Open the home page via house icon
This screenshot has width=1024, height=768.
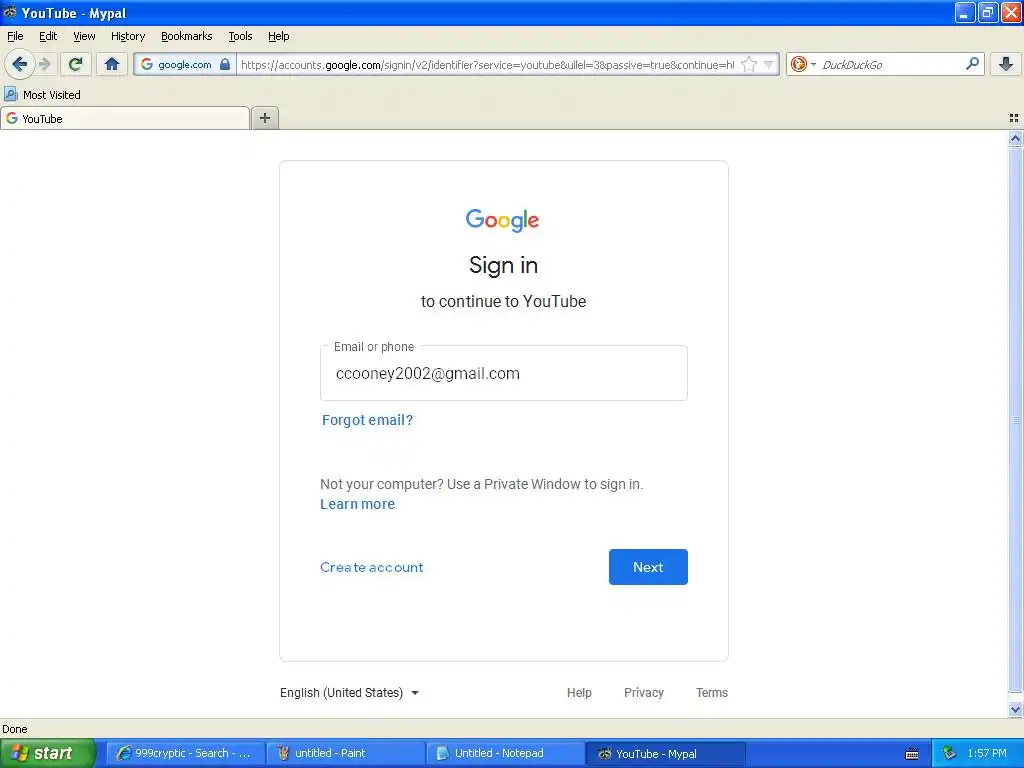(x=112, y=64)
